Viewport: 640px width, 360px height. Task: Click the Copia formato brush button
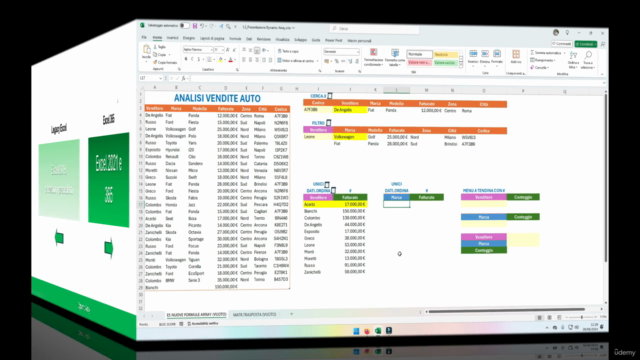[166, 62]
